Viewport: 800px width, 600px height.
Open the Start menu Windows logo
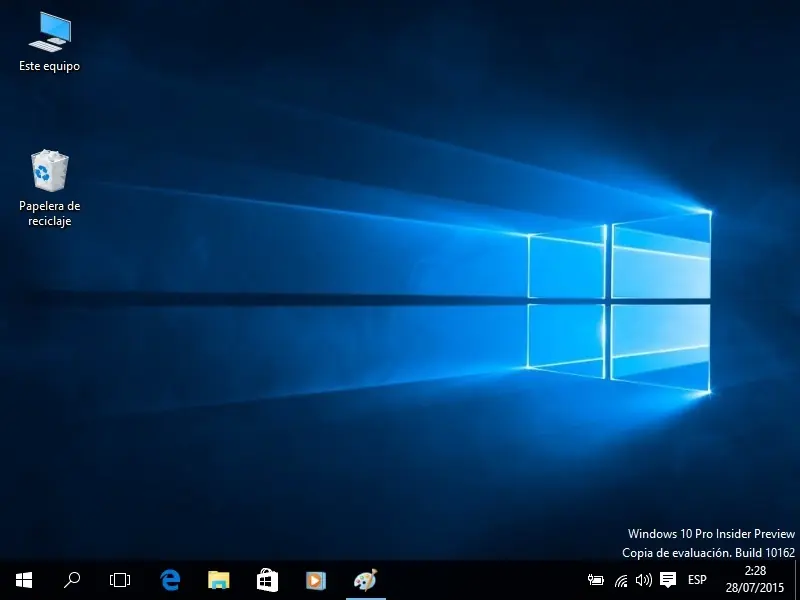coord(24,580)
